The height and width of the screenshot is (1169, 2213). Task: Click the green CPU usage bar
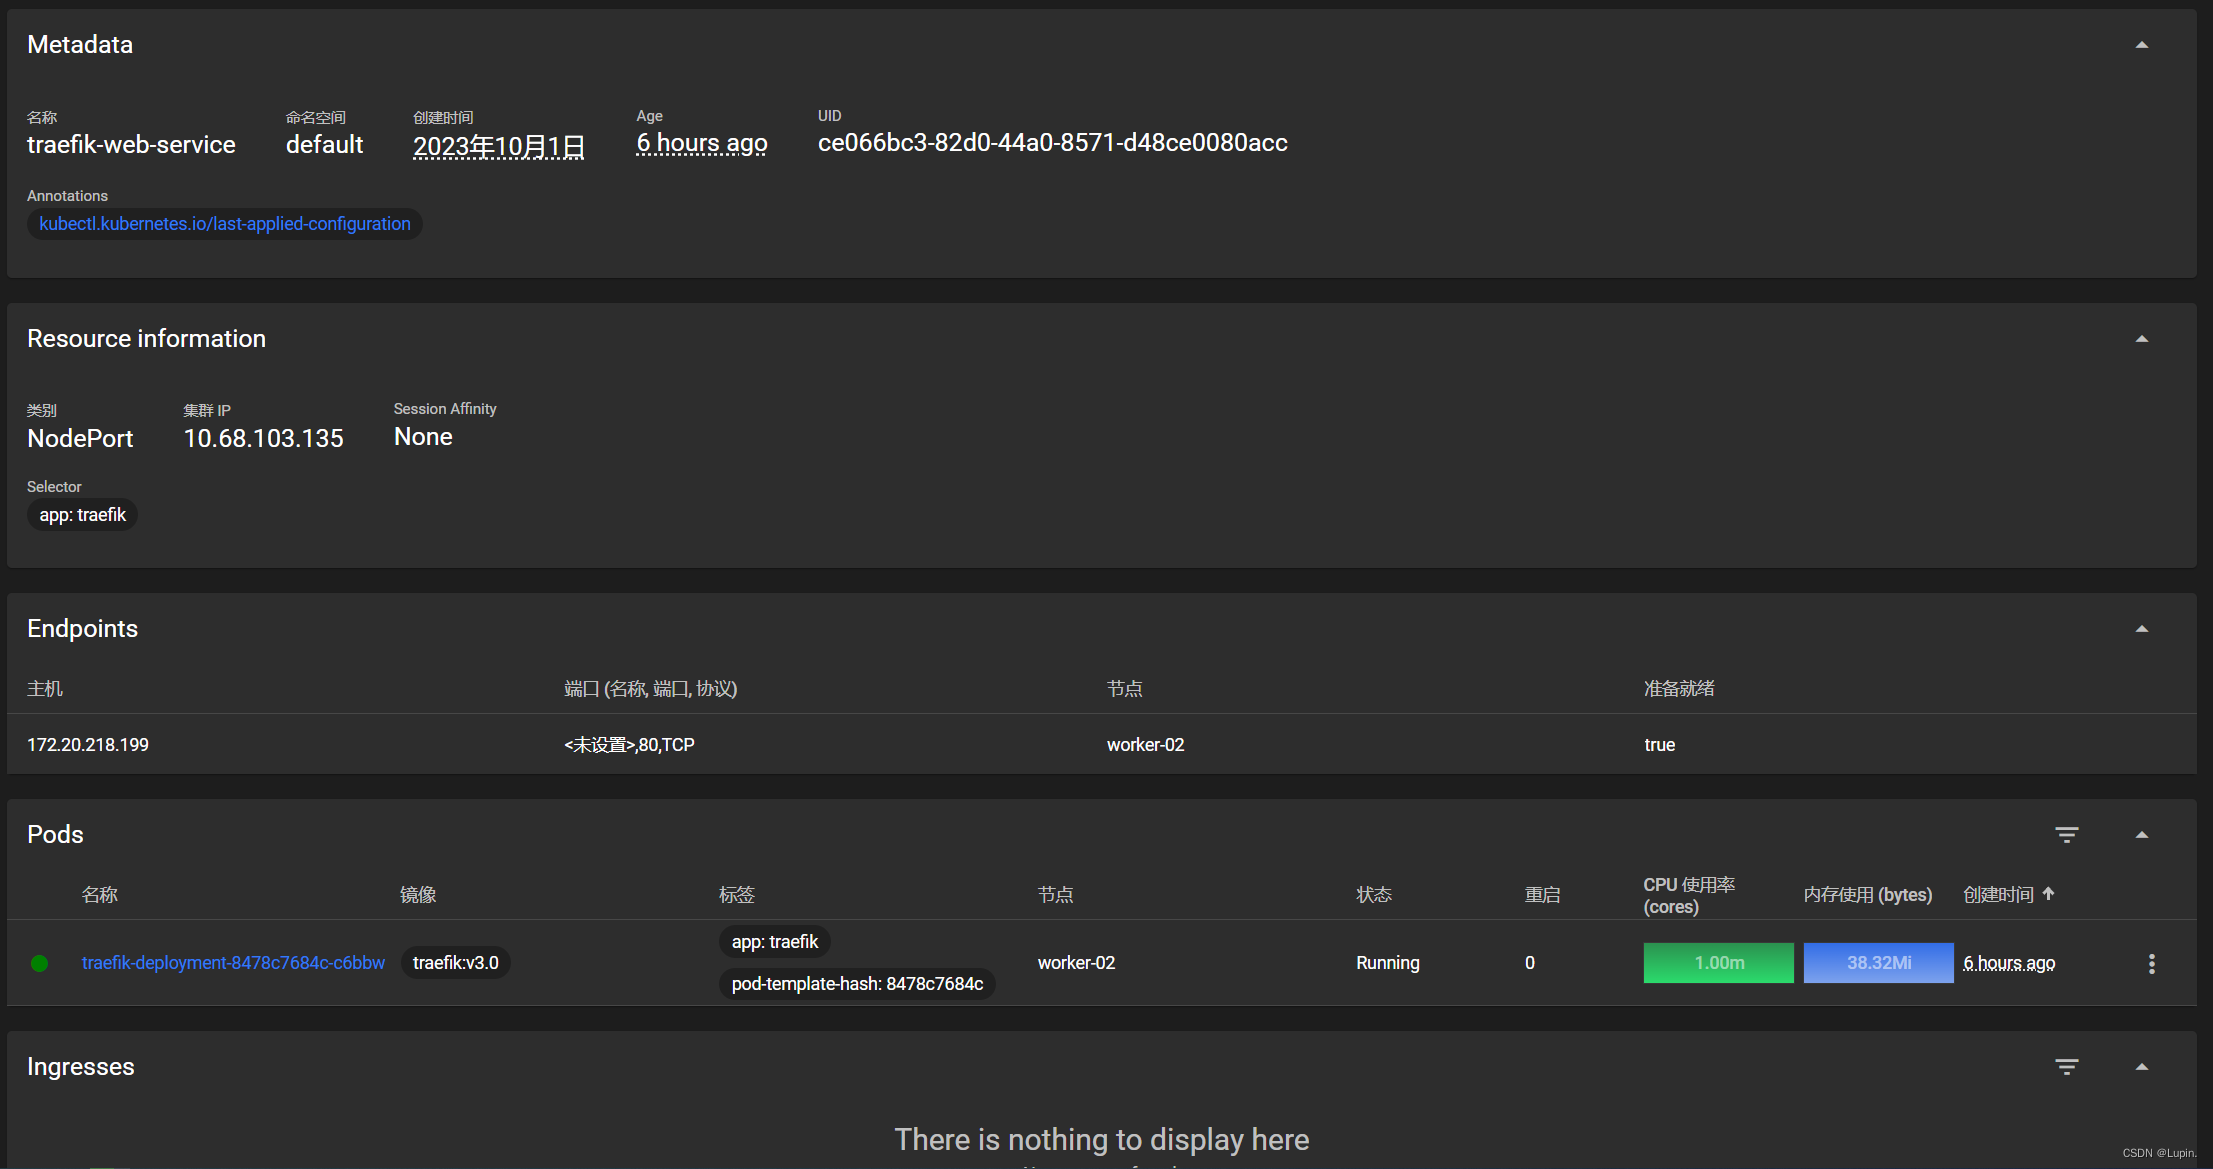point(1718,963)
